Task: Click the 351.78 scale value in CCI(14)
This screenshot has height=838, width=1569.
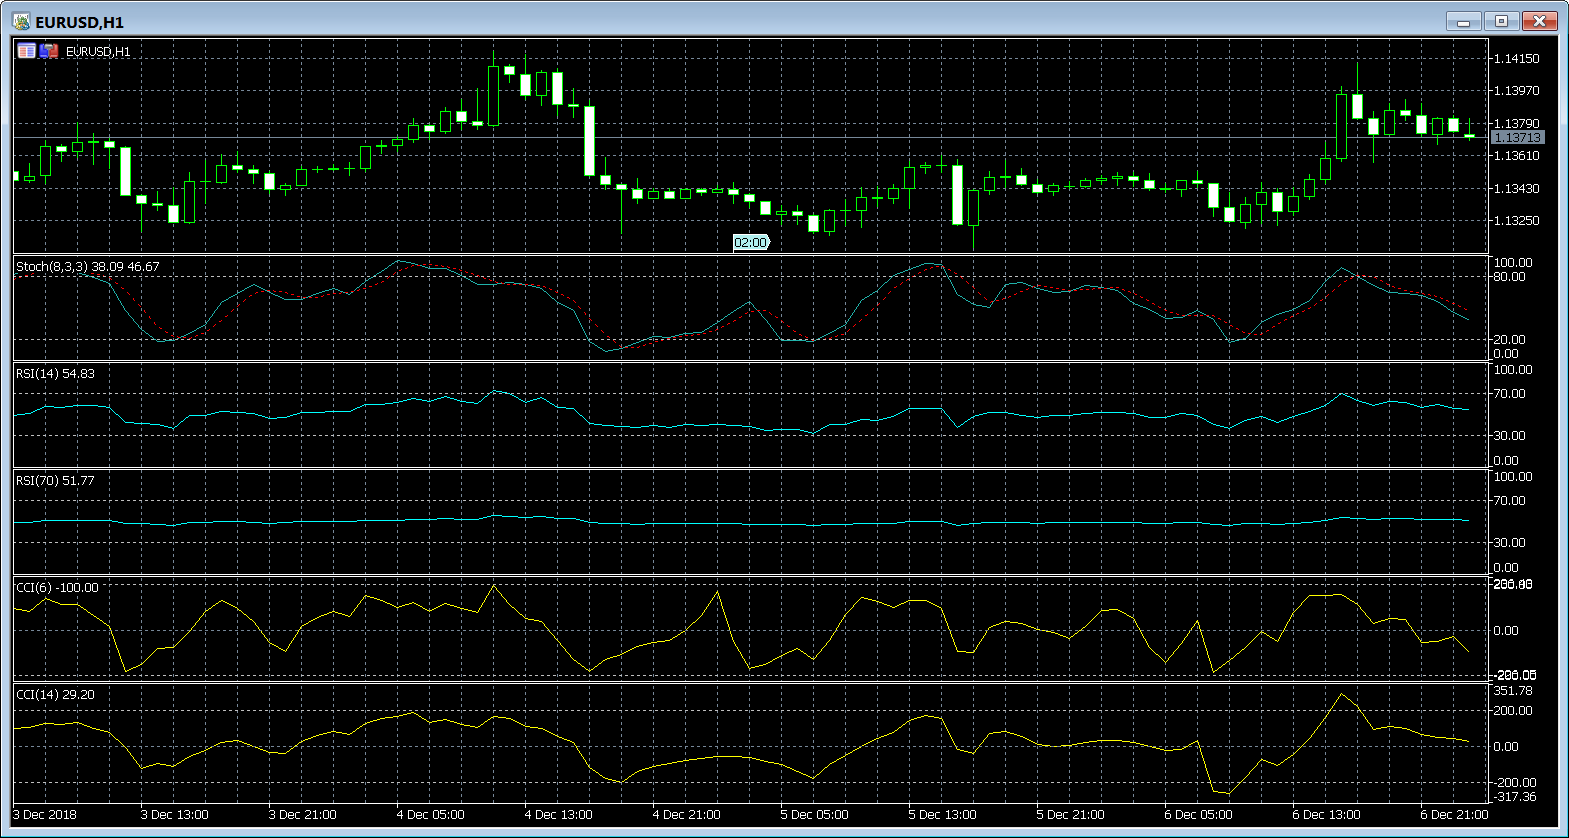Action: click(1513, 691)
